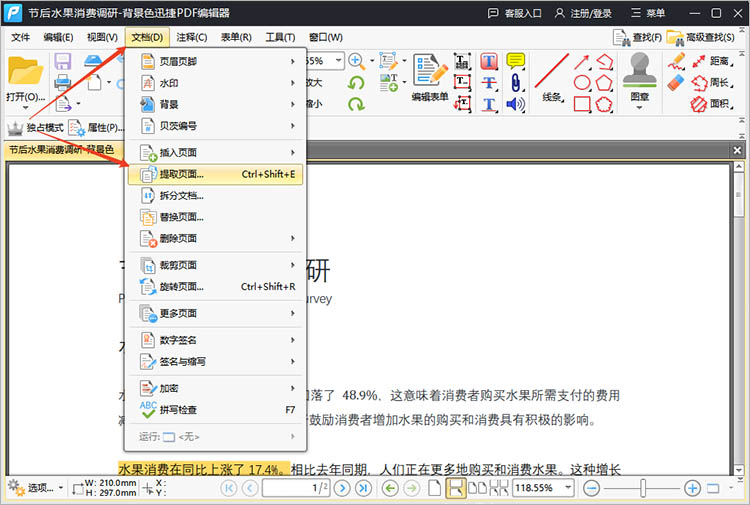Expand the 水印 submenu

215,83
